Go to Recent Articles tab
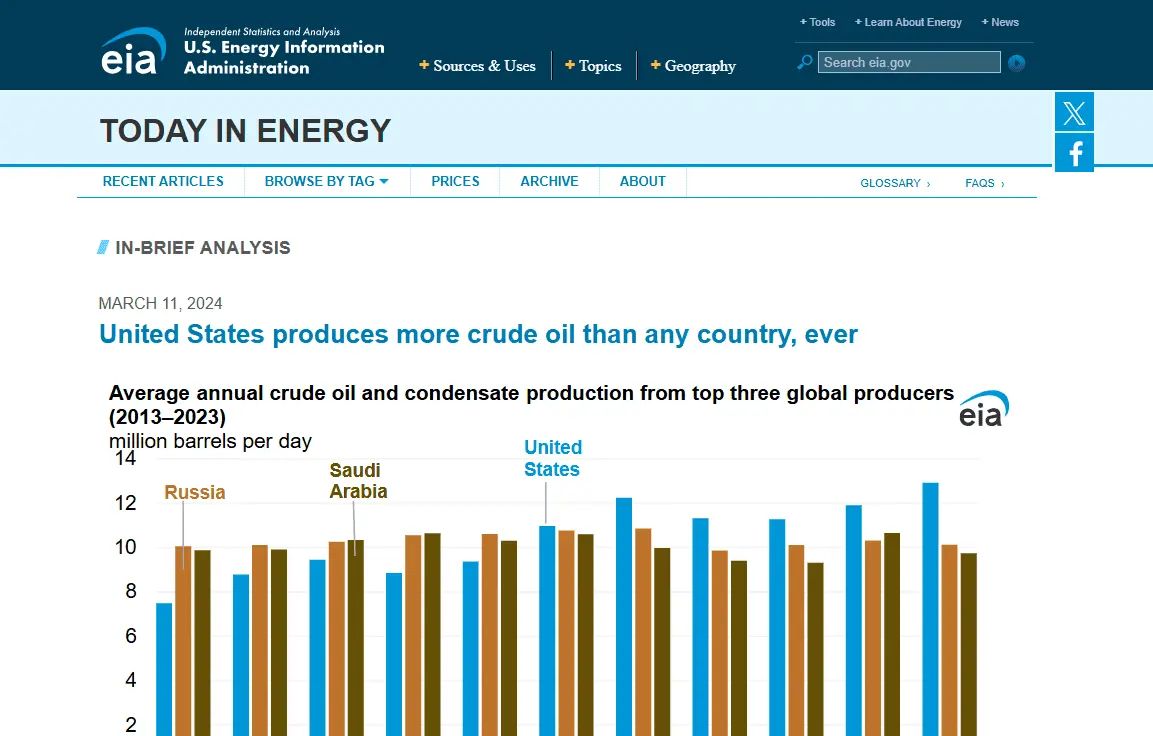The image size is (1153, 736). click(x=163, y=181)
